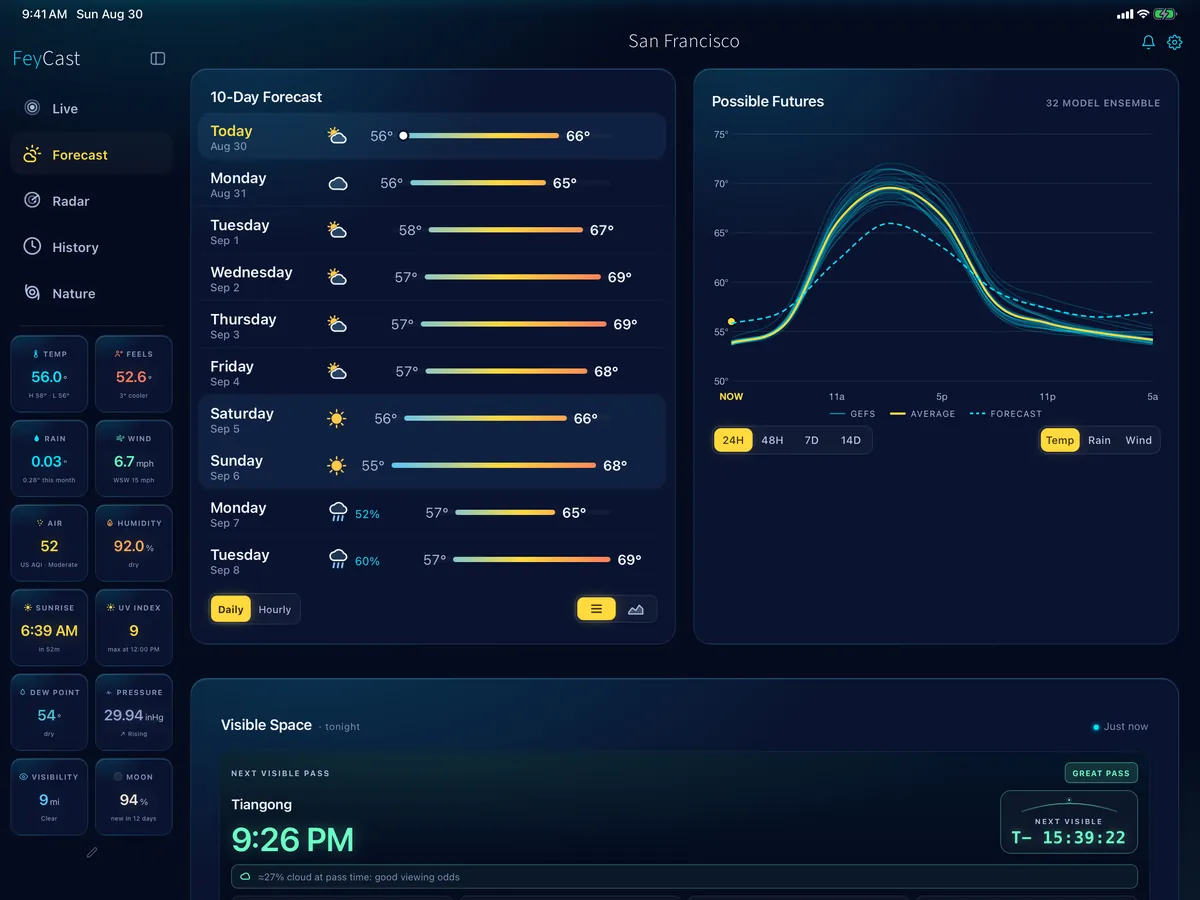Click Sunday Sep 6 sun icon
This screenshot has width=1200, height=900.
pyautogui.click(x=337, y=465)
